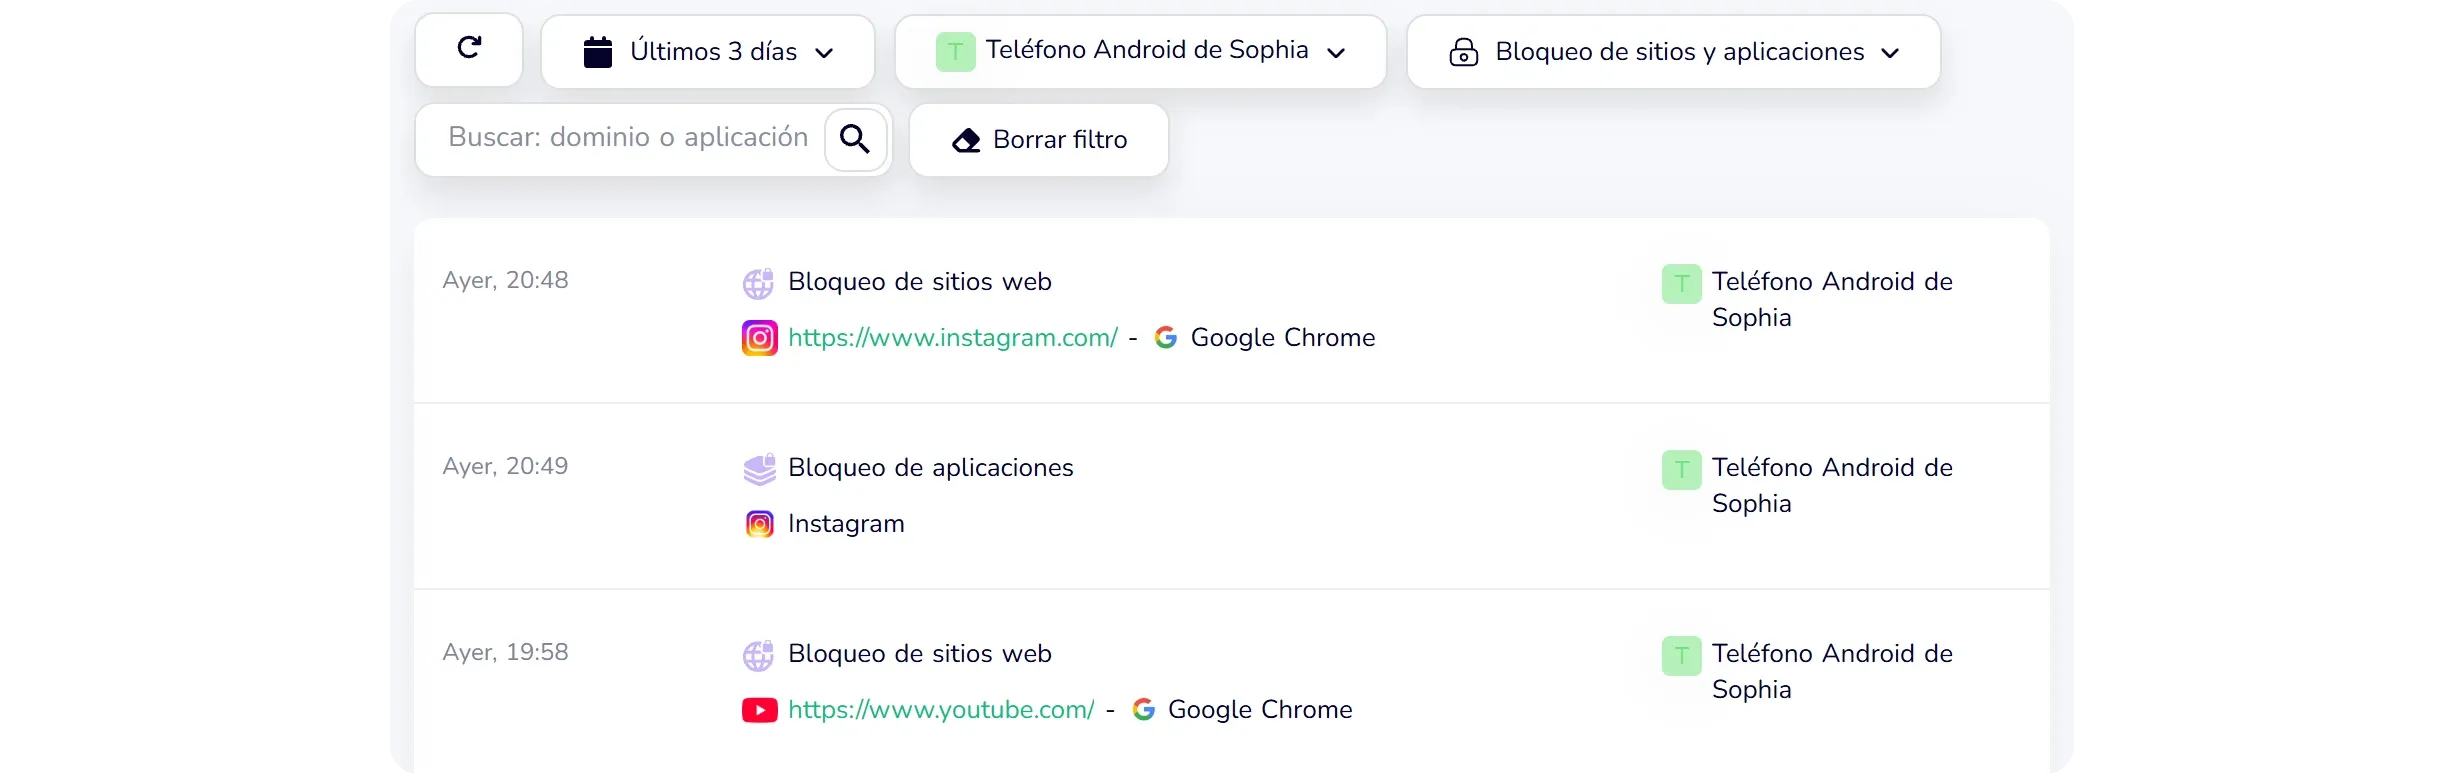Click Teléfono Android de Sophia in 19:58 row
The width and height of the screenshot is (2464, 774).
[1832, 672]
